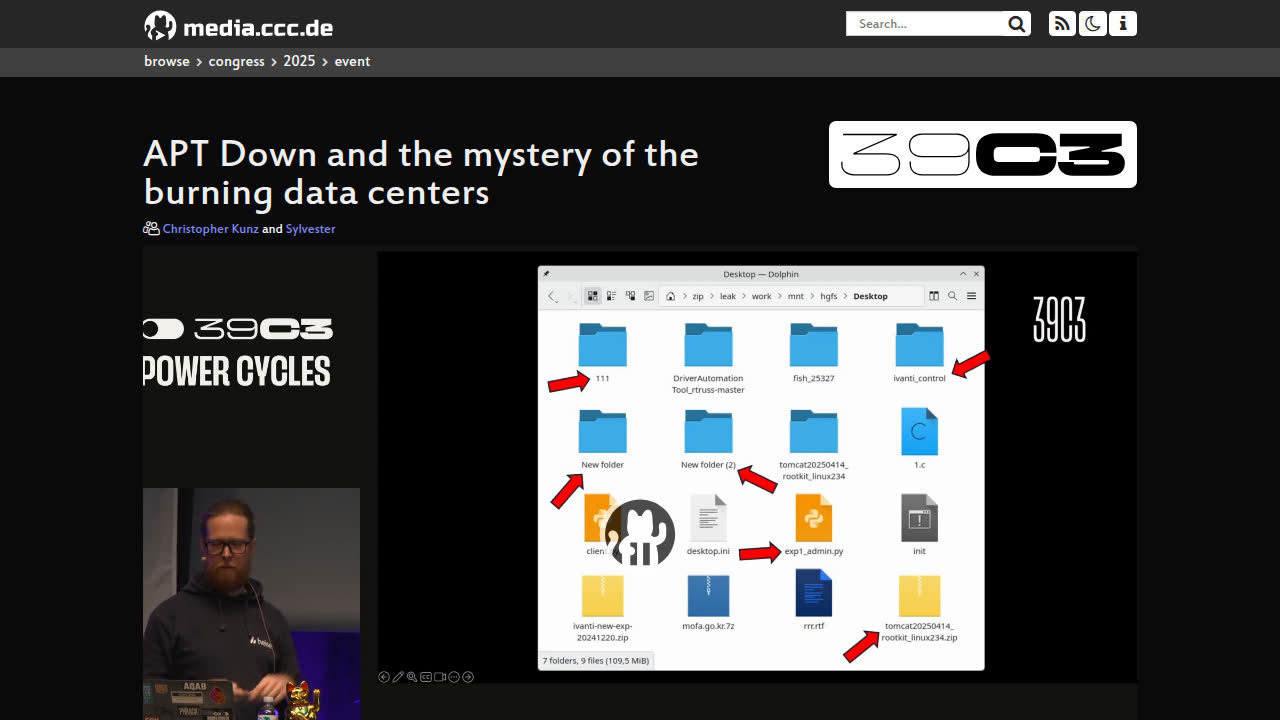Image resolution: width=1280 pixels, height=720 pixels.
Task: Select work in Dolphin path bar
Action: point(762,296)
